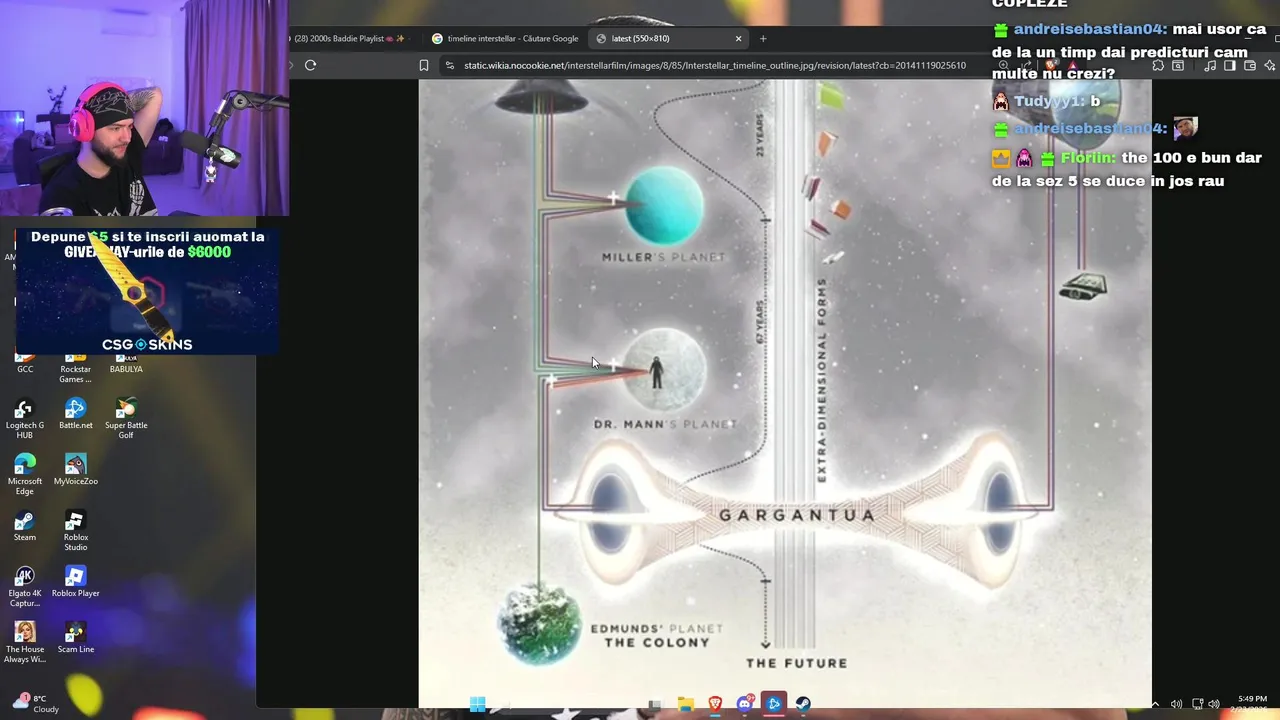Click the GARGANTUA label in the timeline image
Screen dimensions: 1280x720
point(797,515)
